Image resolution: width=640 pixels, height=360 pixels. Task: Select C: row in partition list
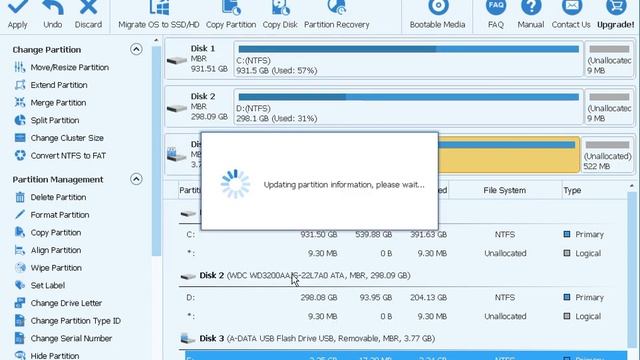tap(402, 234)
